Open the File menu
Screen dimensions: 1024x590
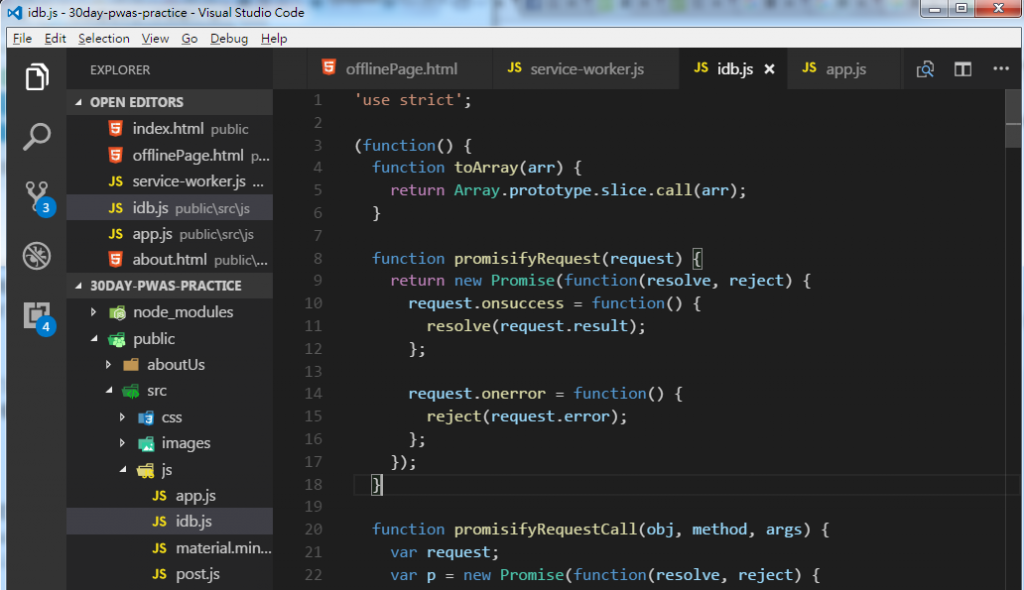22,39
